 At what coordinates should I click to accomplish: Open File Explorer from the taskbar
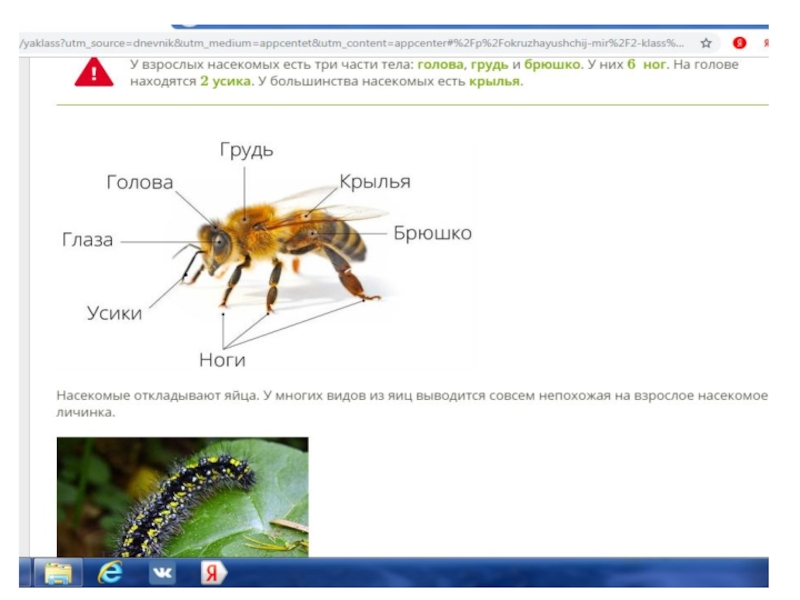(x=58, y=573)
